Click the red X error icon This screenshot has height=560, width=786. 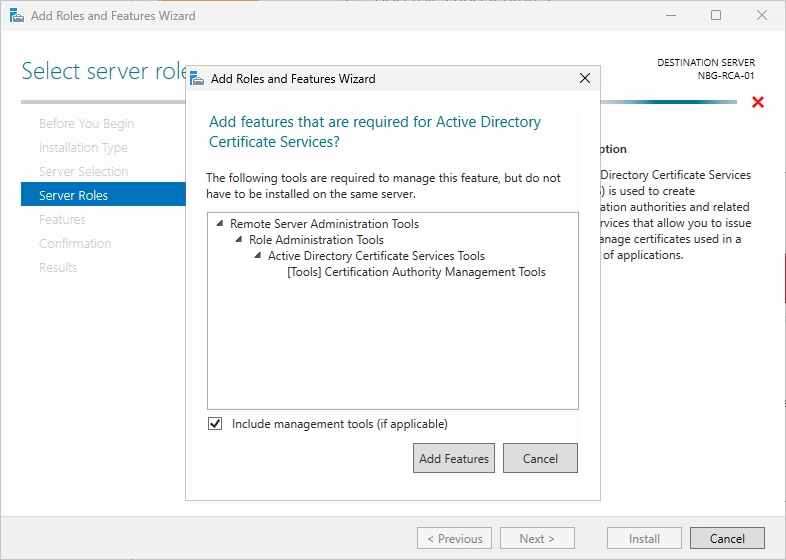click(x=758, y=102)
